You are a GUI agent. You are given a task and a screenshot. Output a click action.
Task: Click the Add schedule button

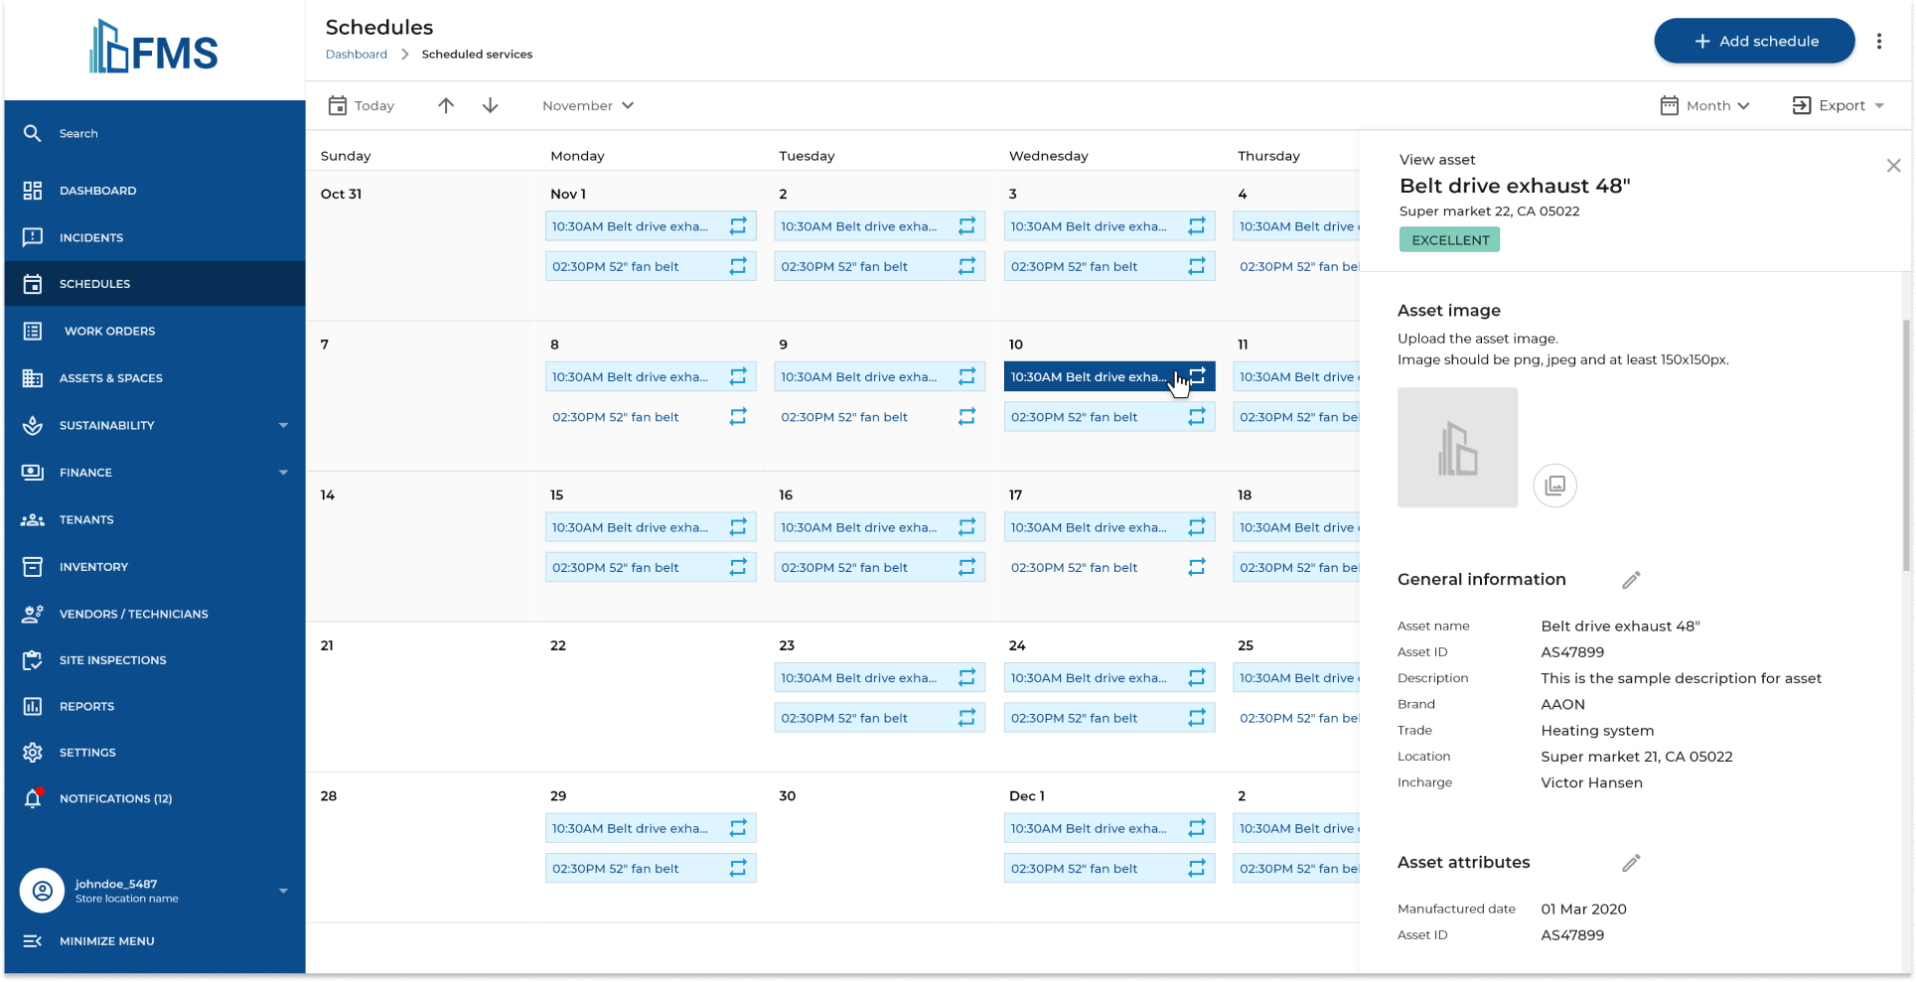(x=1753, y=41)
